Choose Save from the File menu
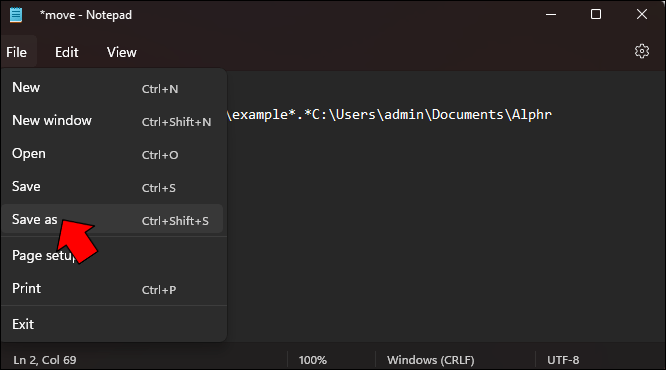 coord(113,187)
